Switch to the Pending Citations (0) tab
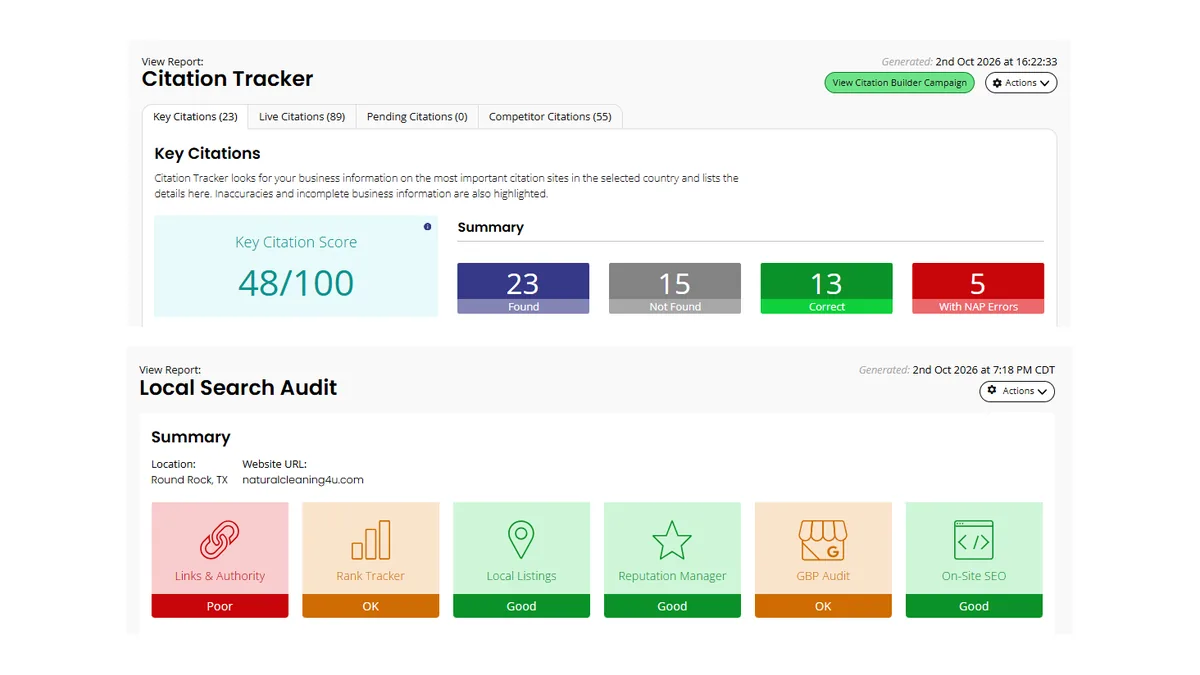The image size is (1200, 675). 417,117
